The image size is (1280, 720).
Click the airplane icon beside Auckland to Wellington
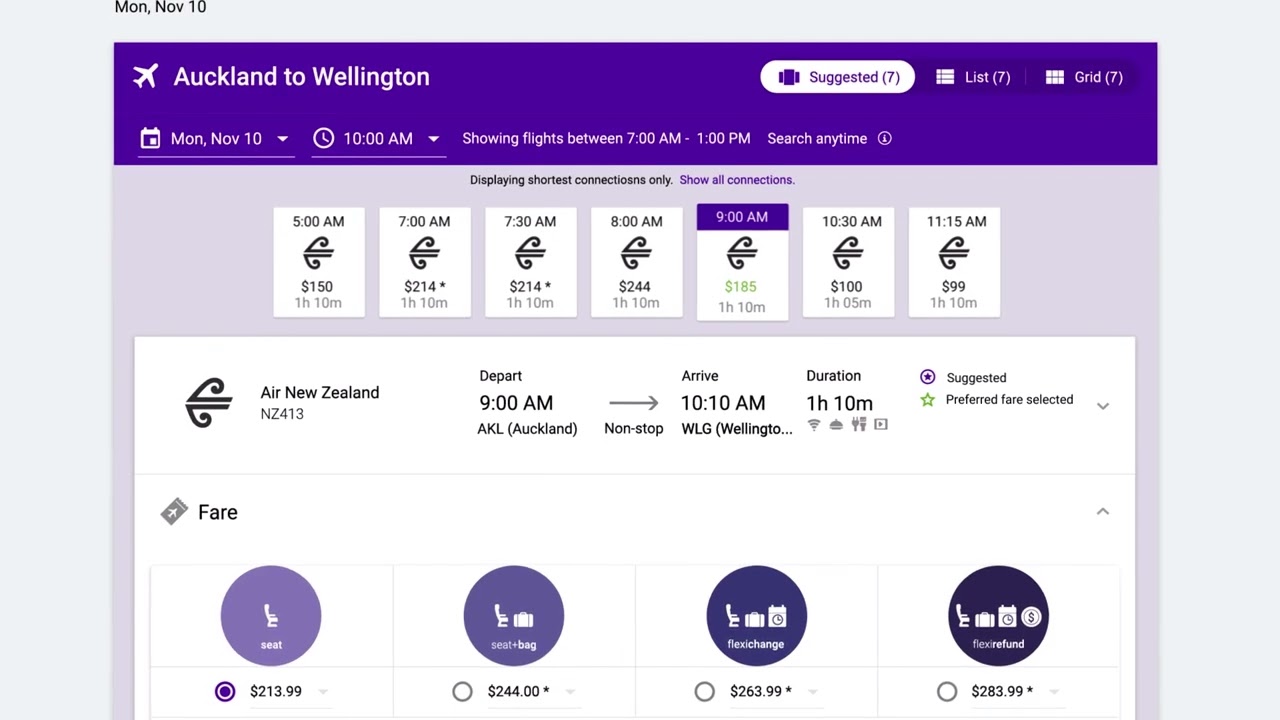point(146,77)
